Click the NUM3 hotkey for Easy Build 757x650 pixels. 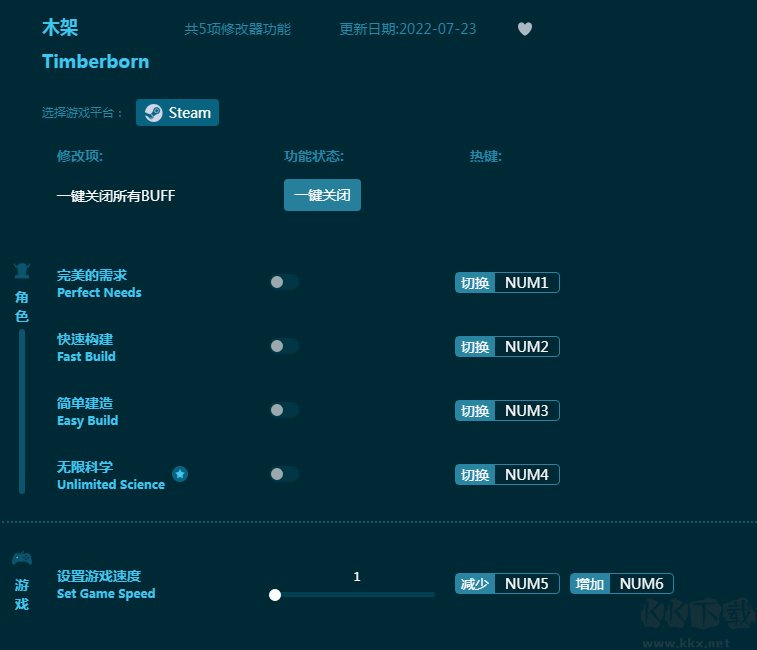(507, 411)
